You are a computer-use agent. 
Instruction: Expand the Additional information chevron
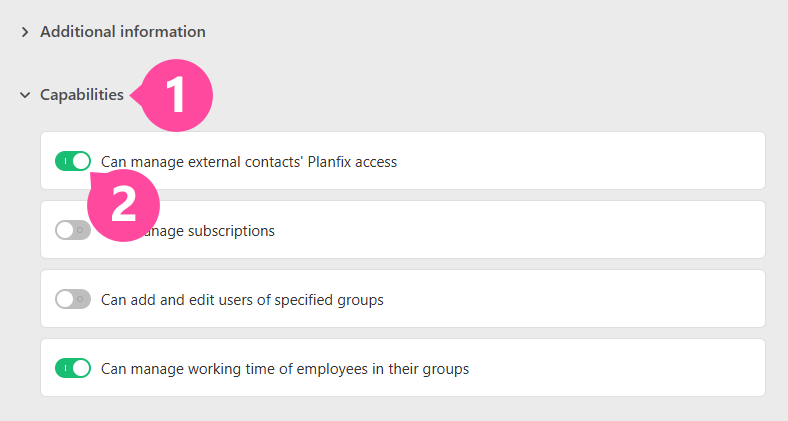25,32
